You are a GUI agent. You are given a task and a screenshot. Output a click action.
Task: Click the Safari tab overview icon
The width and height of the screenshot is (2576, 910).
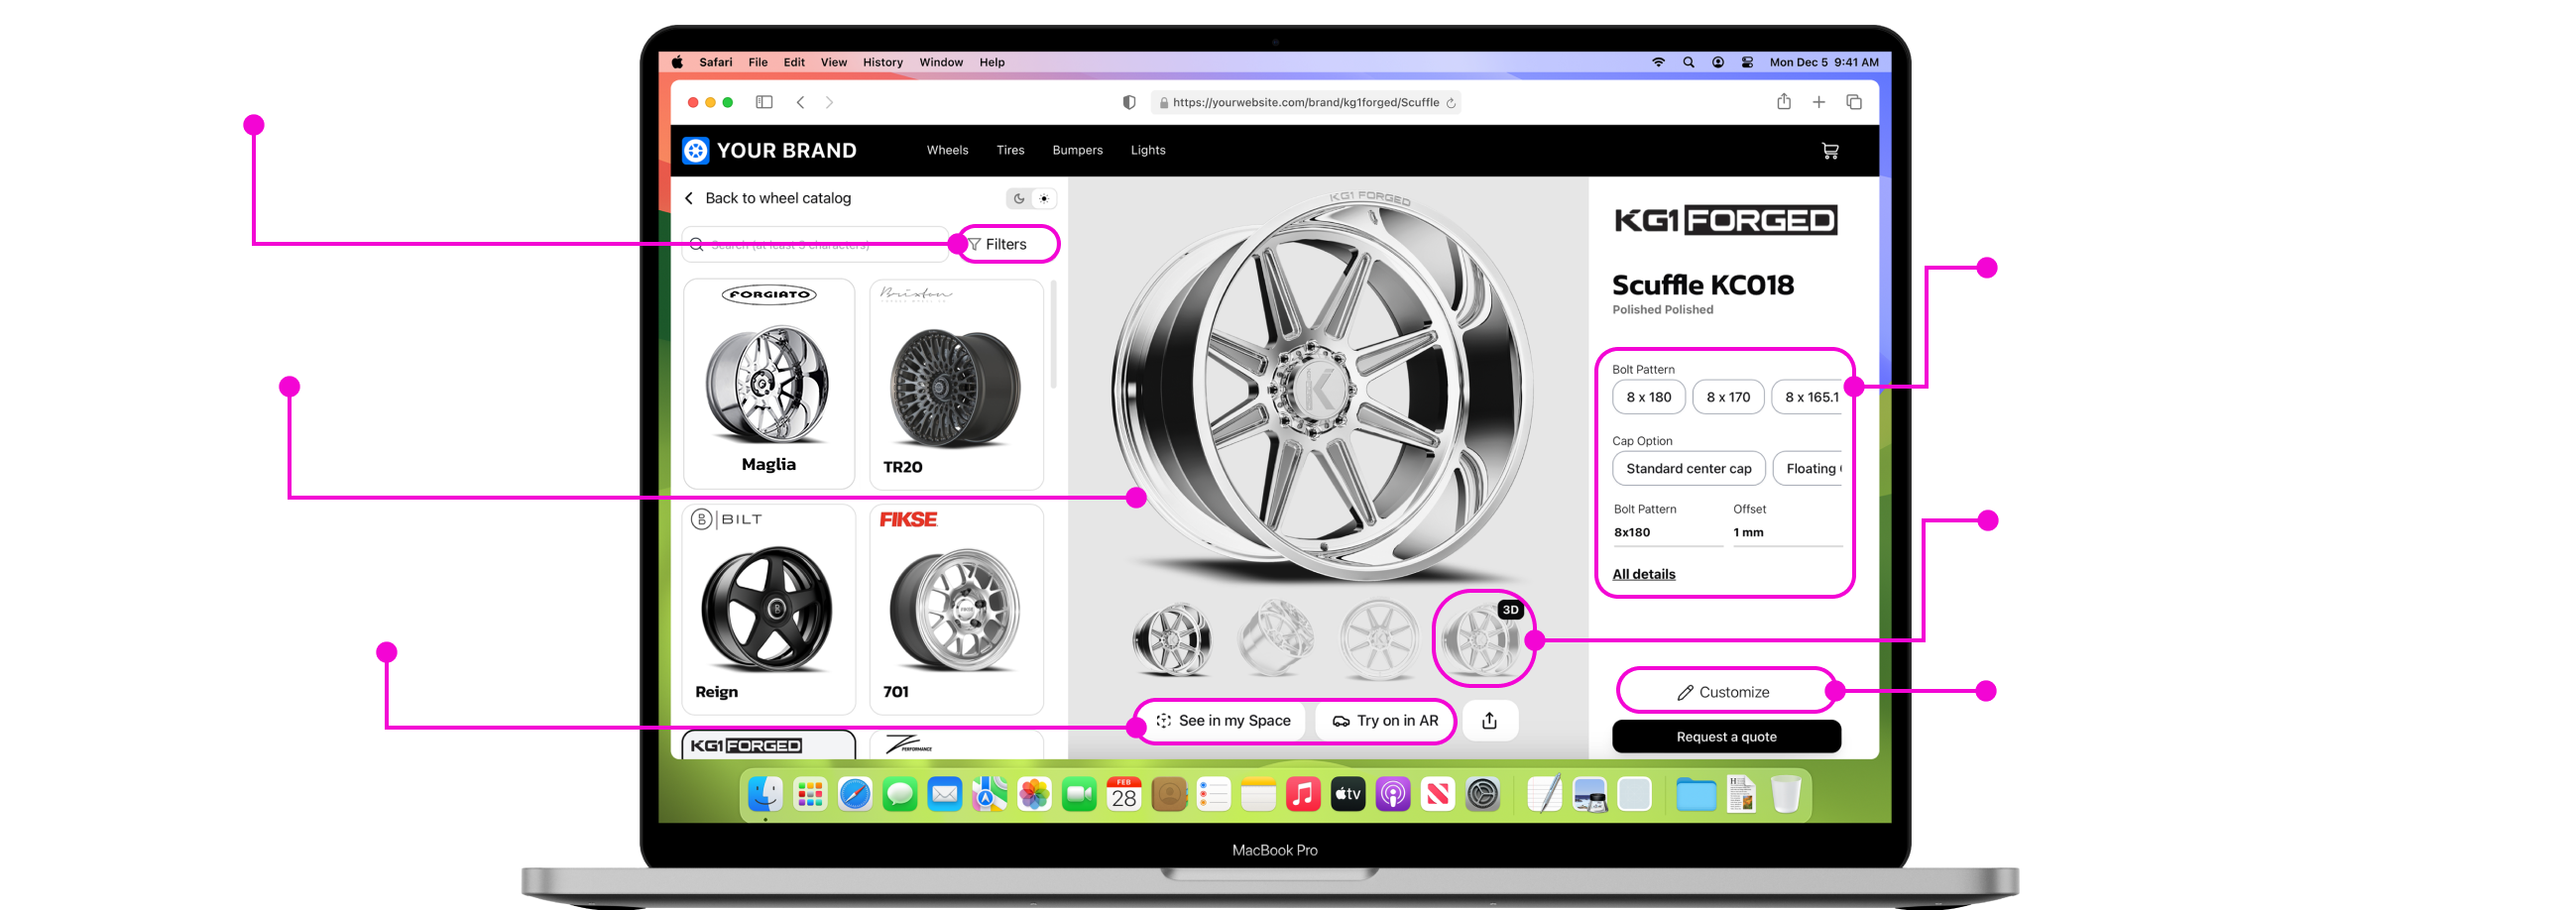point(1854,102)
